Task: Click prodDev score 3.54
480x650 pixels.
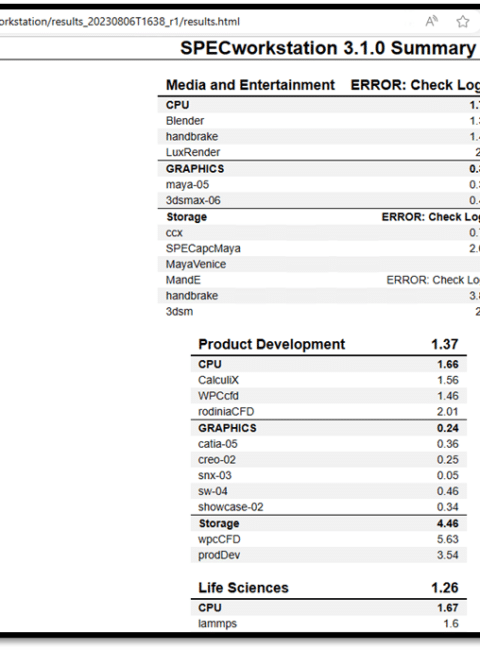Action: (448, 555)
